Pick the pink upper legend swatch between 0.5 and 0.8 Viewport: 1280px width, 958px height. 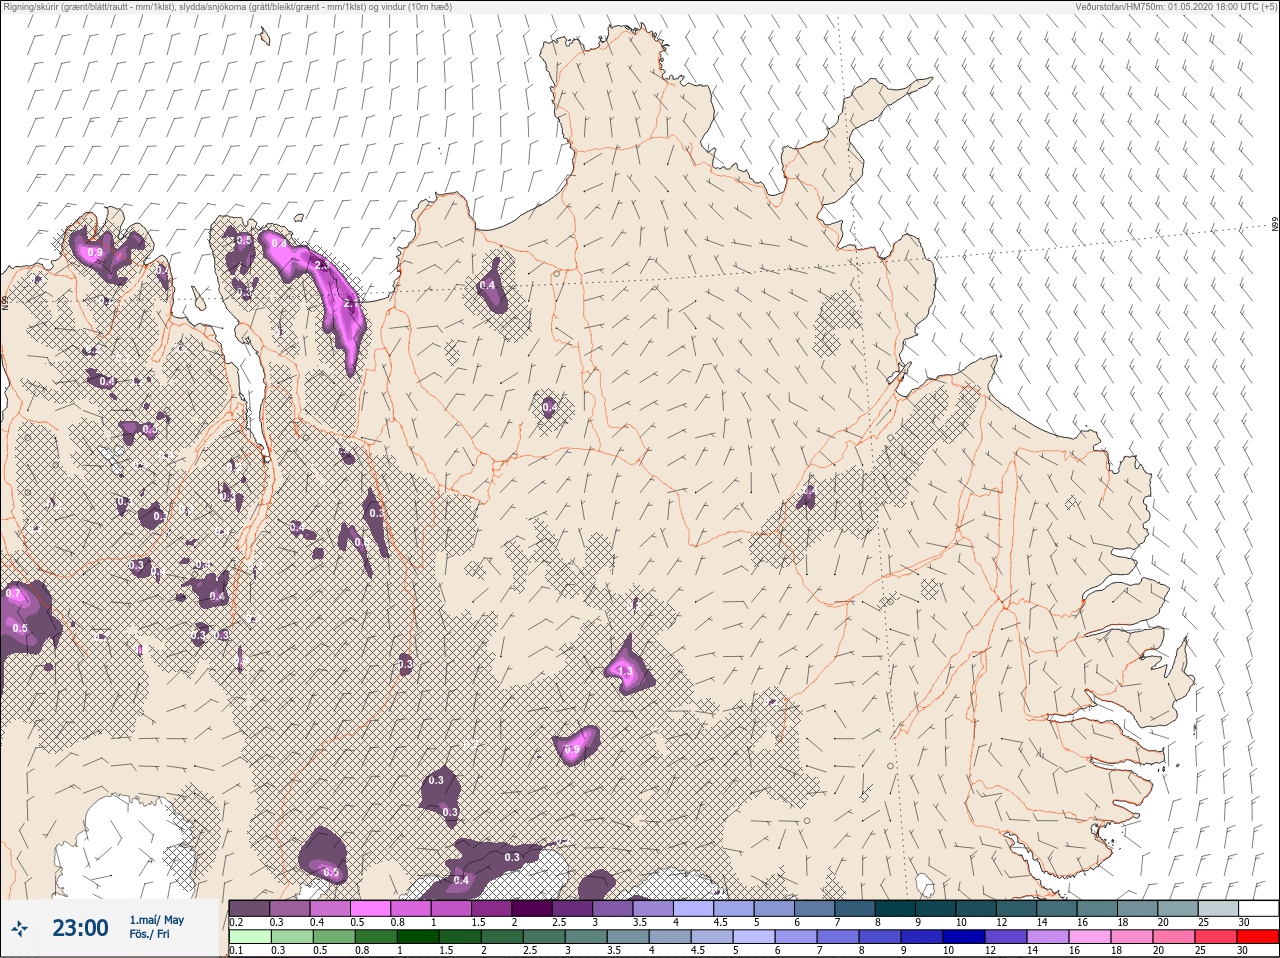point(370,908)
